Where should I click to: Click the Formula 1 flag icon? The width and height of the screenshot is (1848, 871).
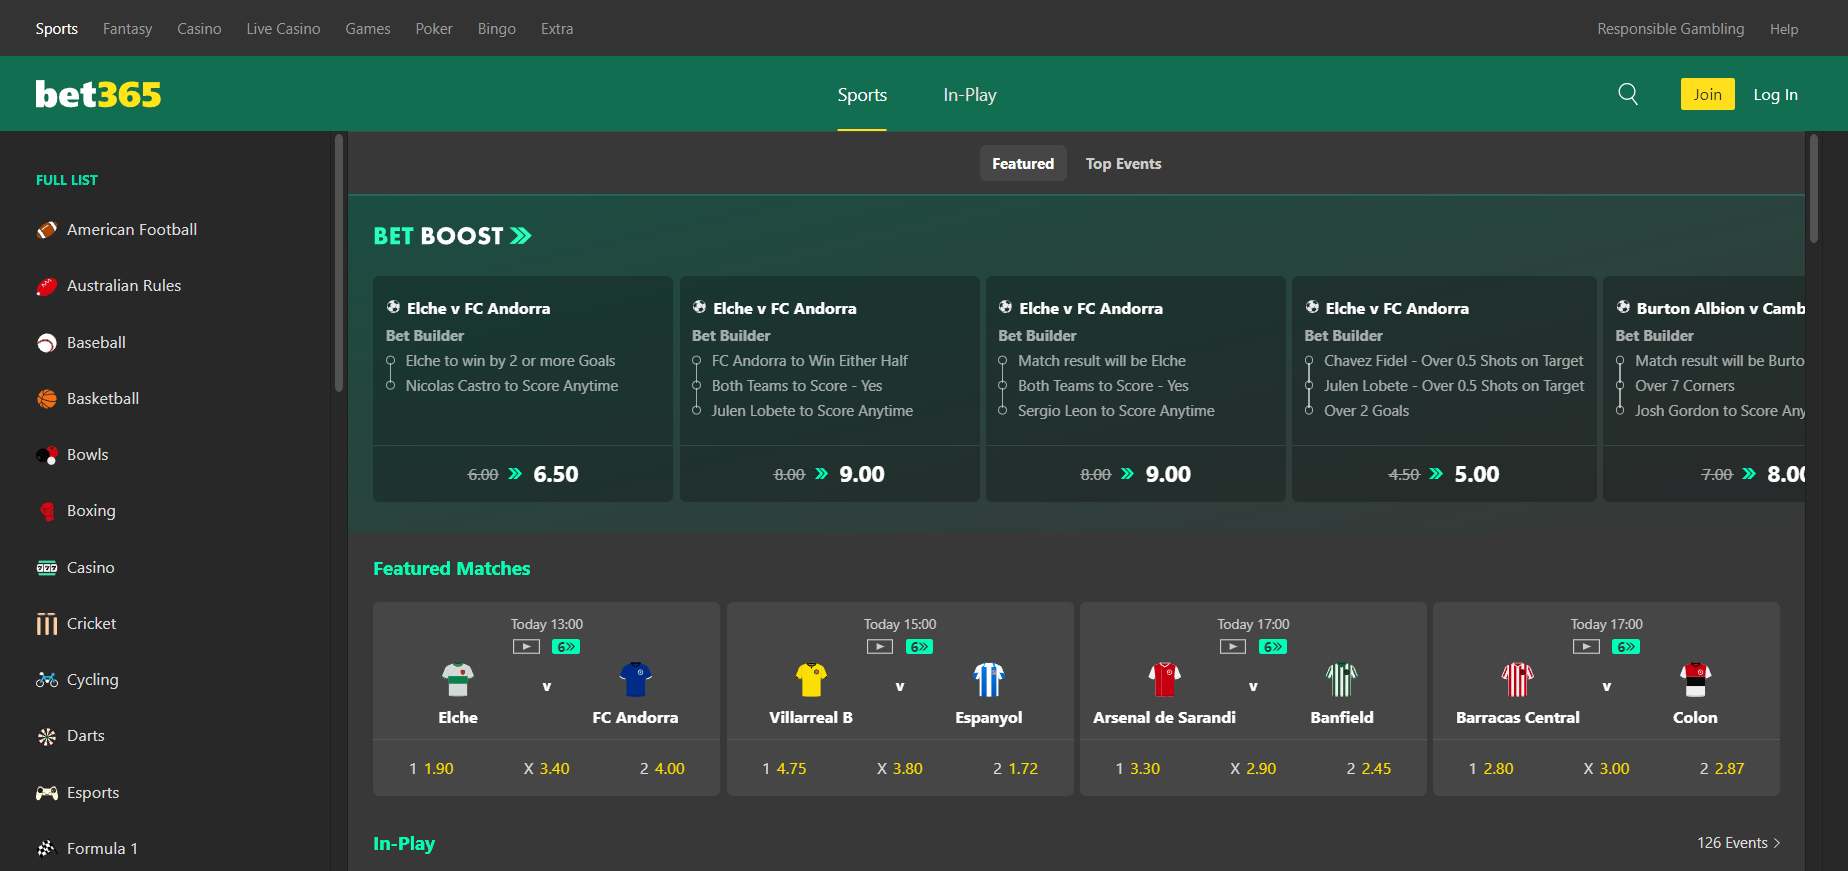pyautogui.click(x=47, y=849)
